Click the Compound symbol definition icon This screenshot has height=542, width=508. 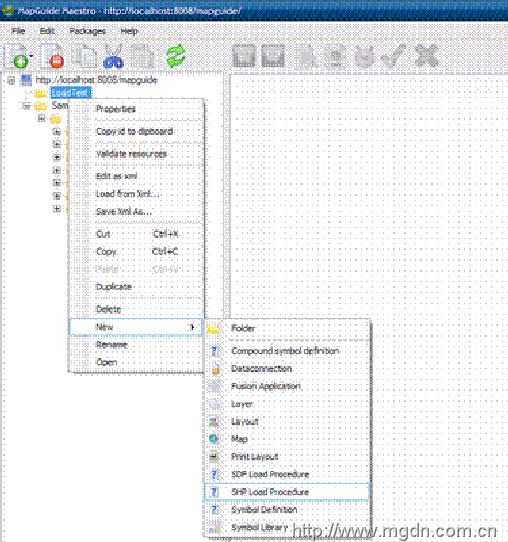pyautogui.click(x=214, y=351)
